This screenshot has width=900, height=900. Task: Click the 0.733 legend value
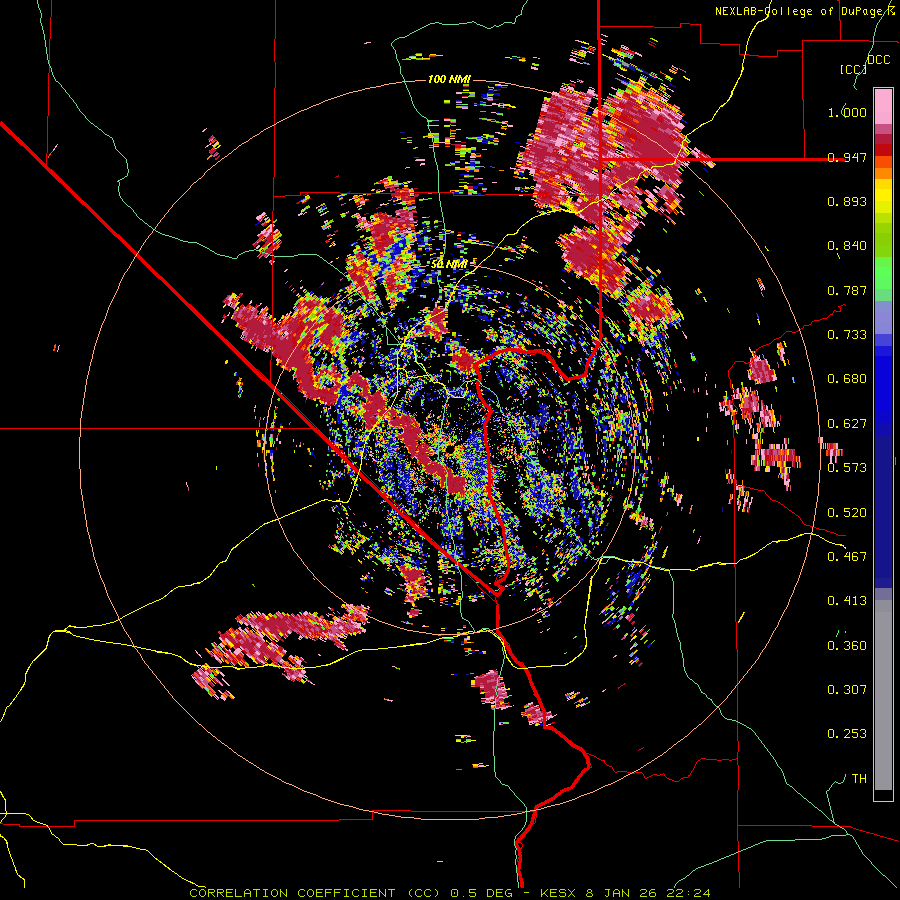pos(847,335)
